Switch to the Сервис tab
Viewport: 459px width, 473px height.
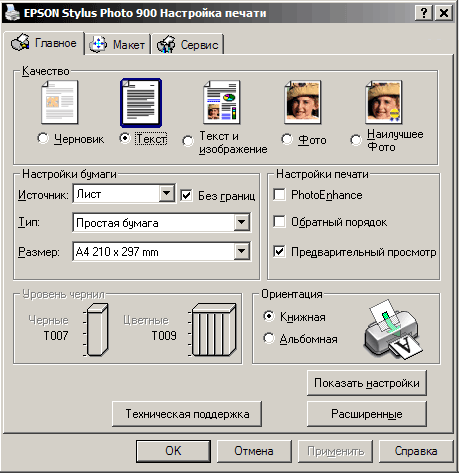[x=188, y=44]
